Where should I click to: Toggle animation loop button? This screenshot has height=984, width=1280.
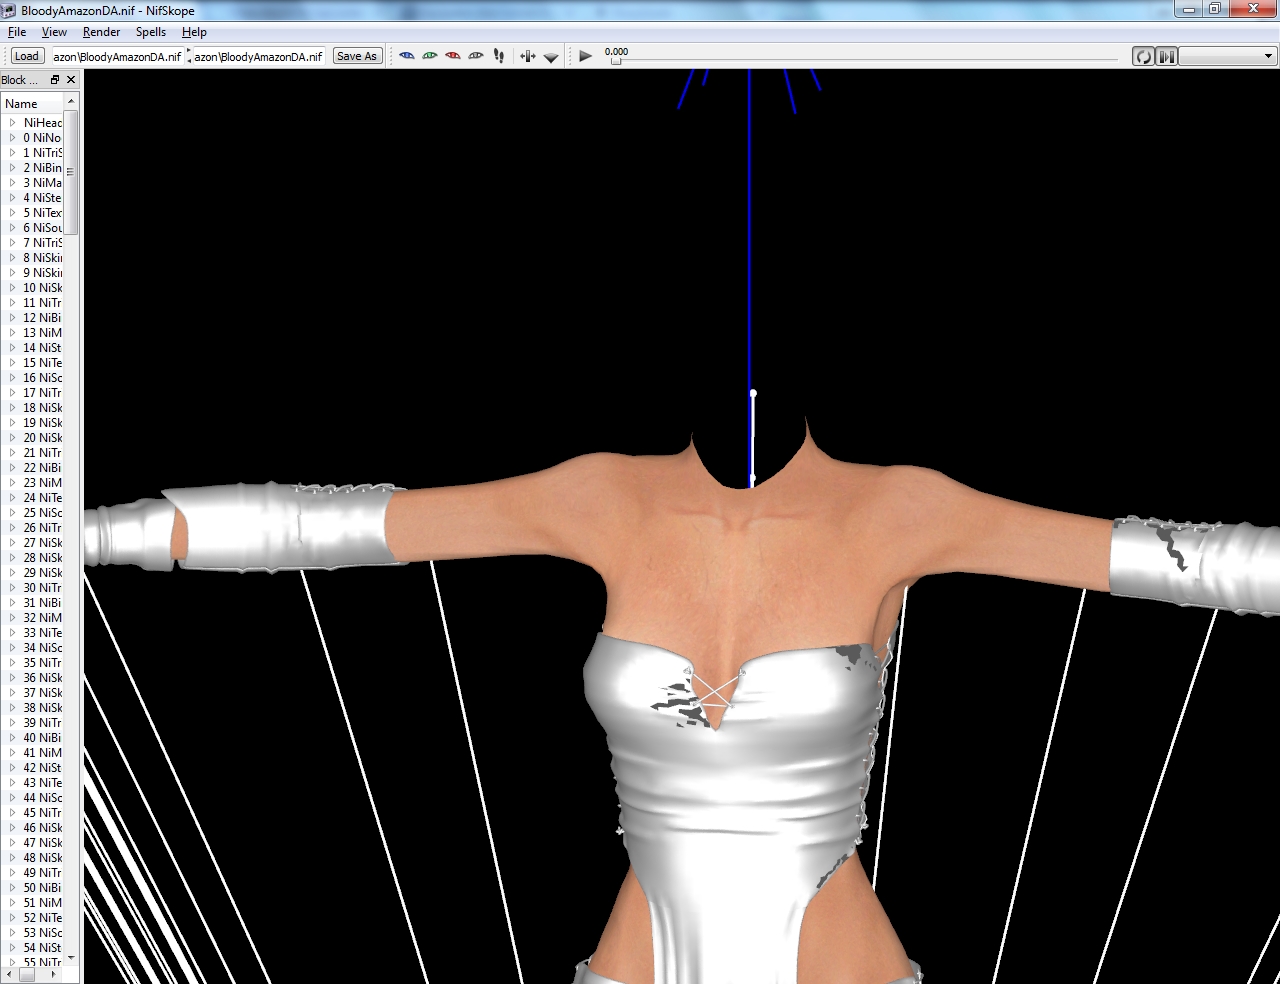(1143, 56)
